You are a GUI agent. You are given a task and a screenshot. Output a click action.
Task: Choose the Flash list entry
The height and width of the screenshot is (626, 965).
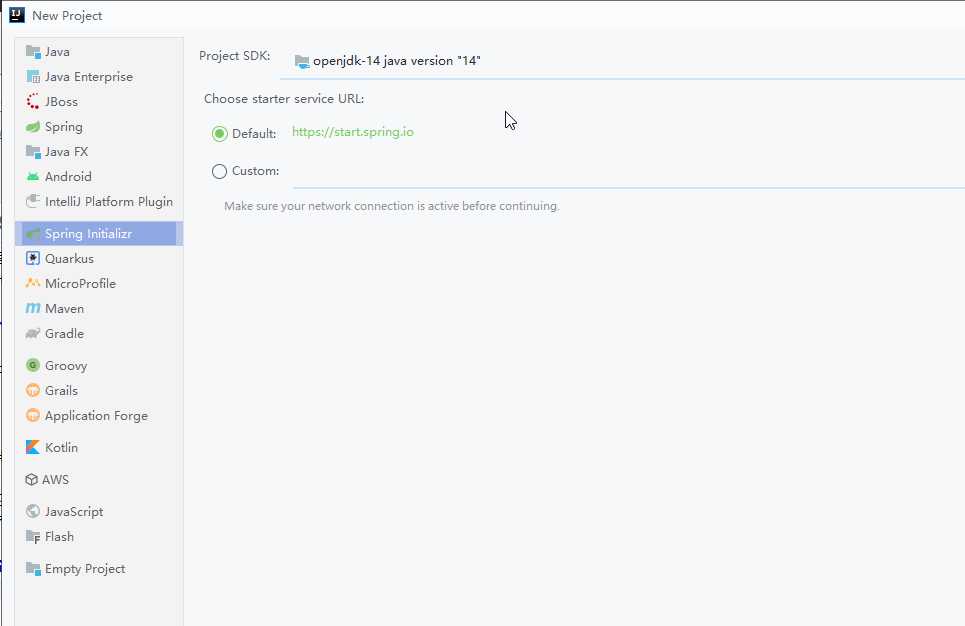[x=99, y=537]
